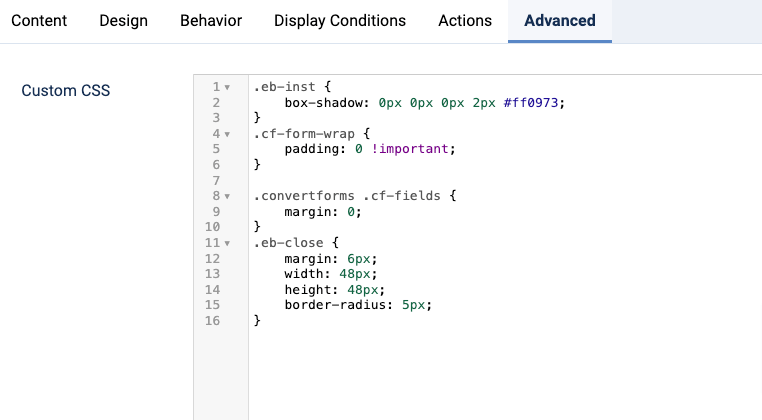Click line number 7 in the gutter
Viewport: 762px width, 420px height.
[x=216, y=180]
